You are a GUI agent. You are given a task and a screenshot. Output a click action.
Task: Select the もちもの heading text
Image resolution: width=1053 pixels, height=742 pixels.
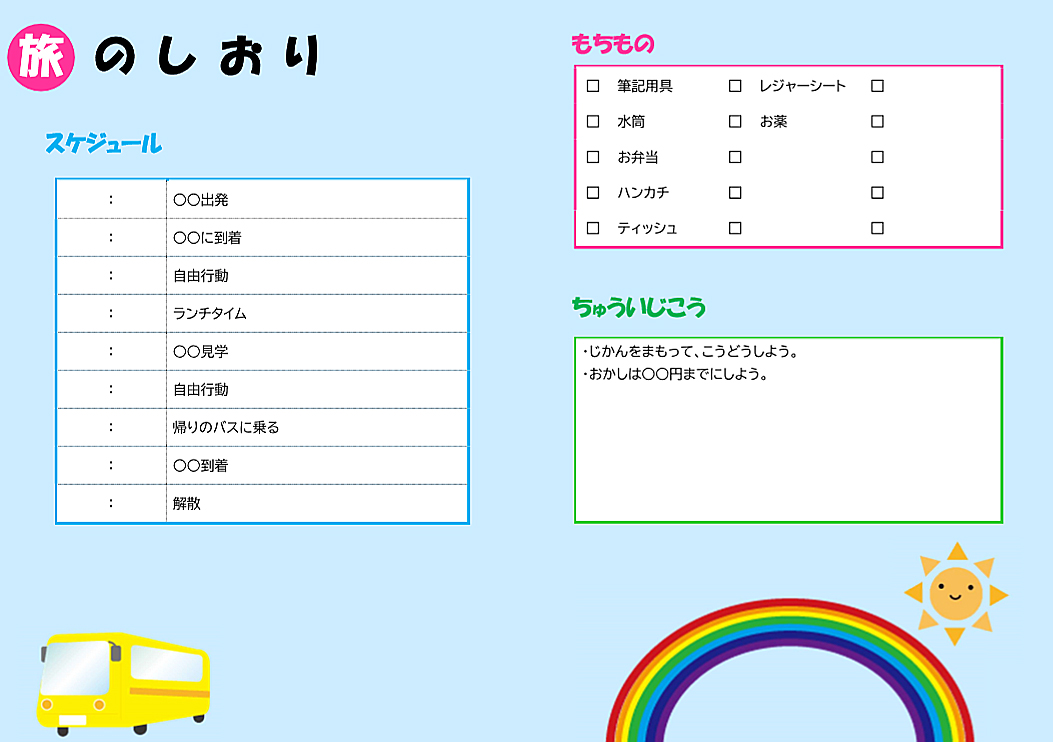coord(612,44)
